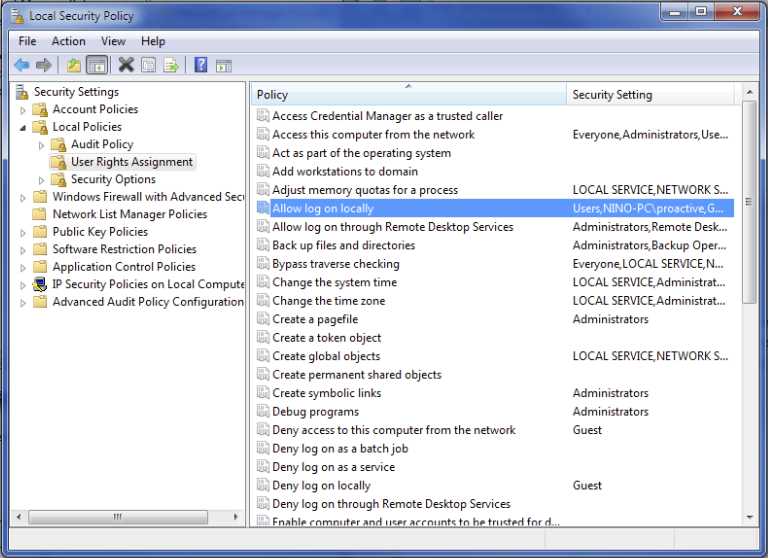
Task: Click the Show/Hide Action Pane icon
Action: [224, 65]
